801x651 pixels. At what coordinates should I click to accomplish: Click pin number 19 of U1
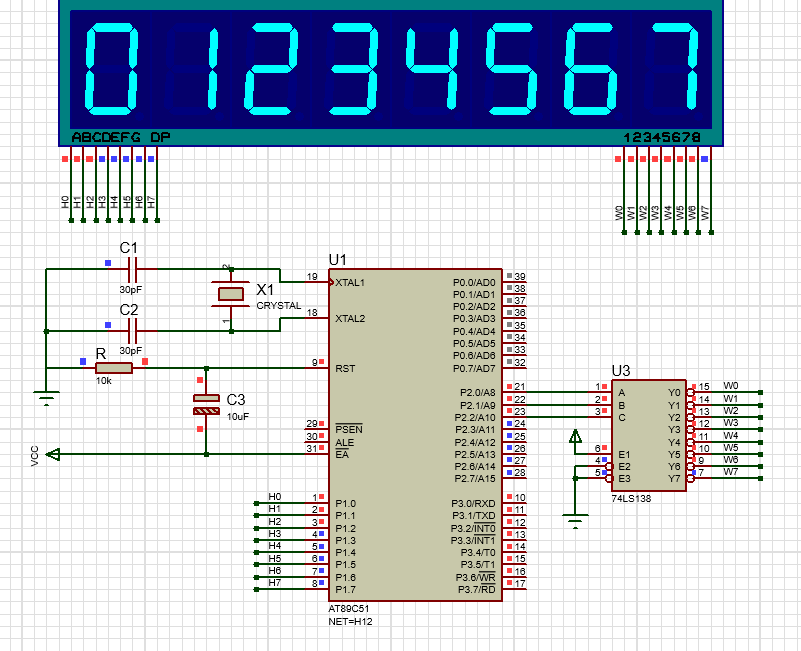[312, 276]
